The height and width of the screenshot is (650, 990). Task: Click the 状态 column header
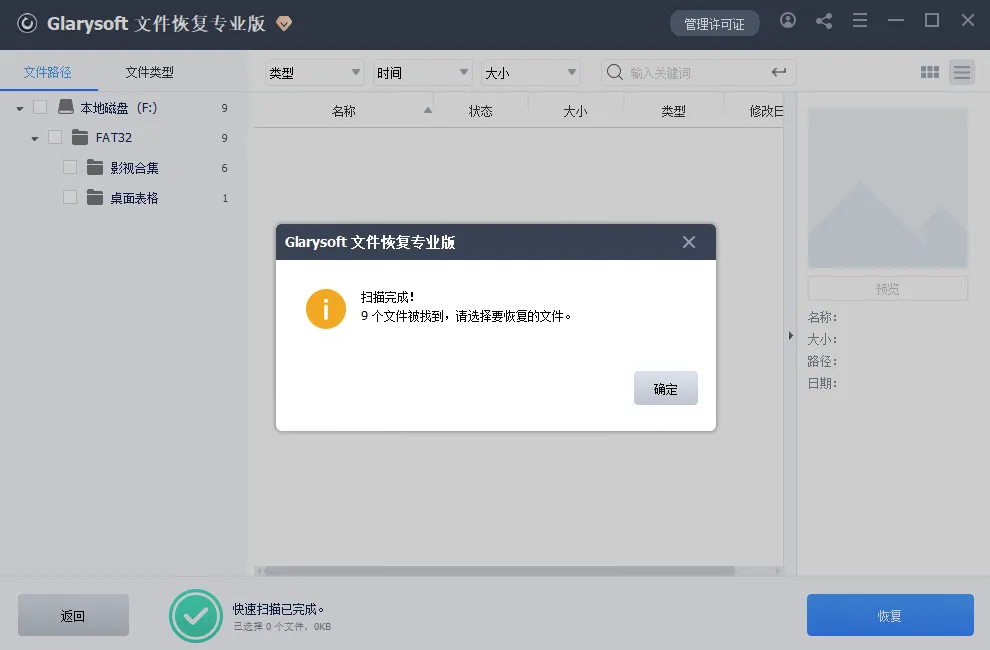pos(480,111)
